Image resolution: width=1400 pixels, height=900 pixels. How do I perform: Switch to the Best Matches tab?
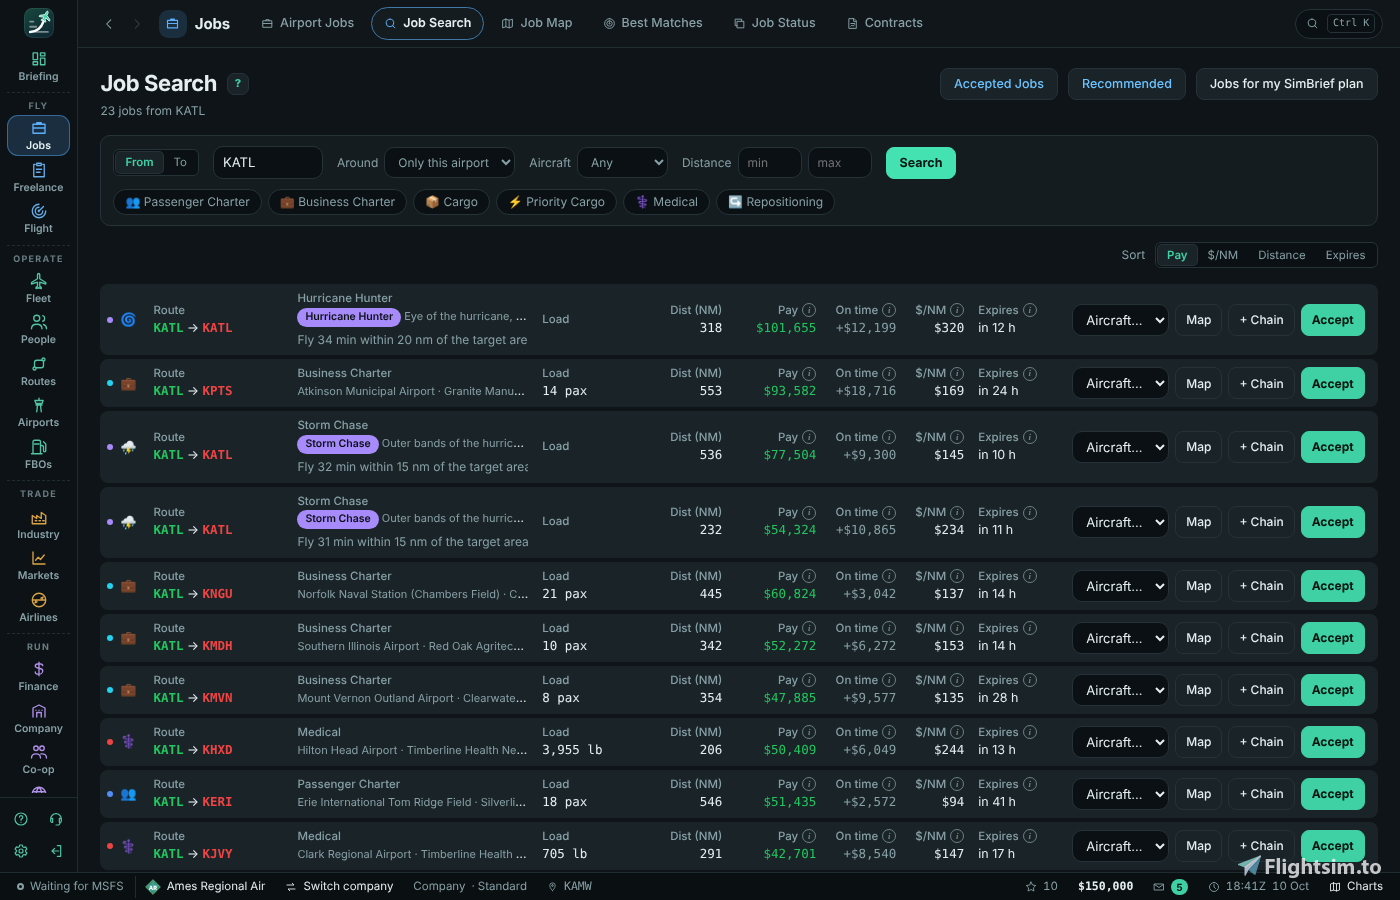click(653, 23)
